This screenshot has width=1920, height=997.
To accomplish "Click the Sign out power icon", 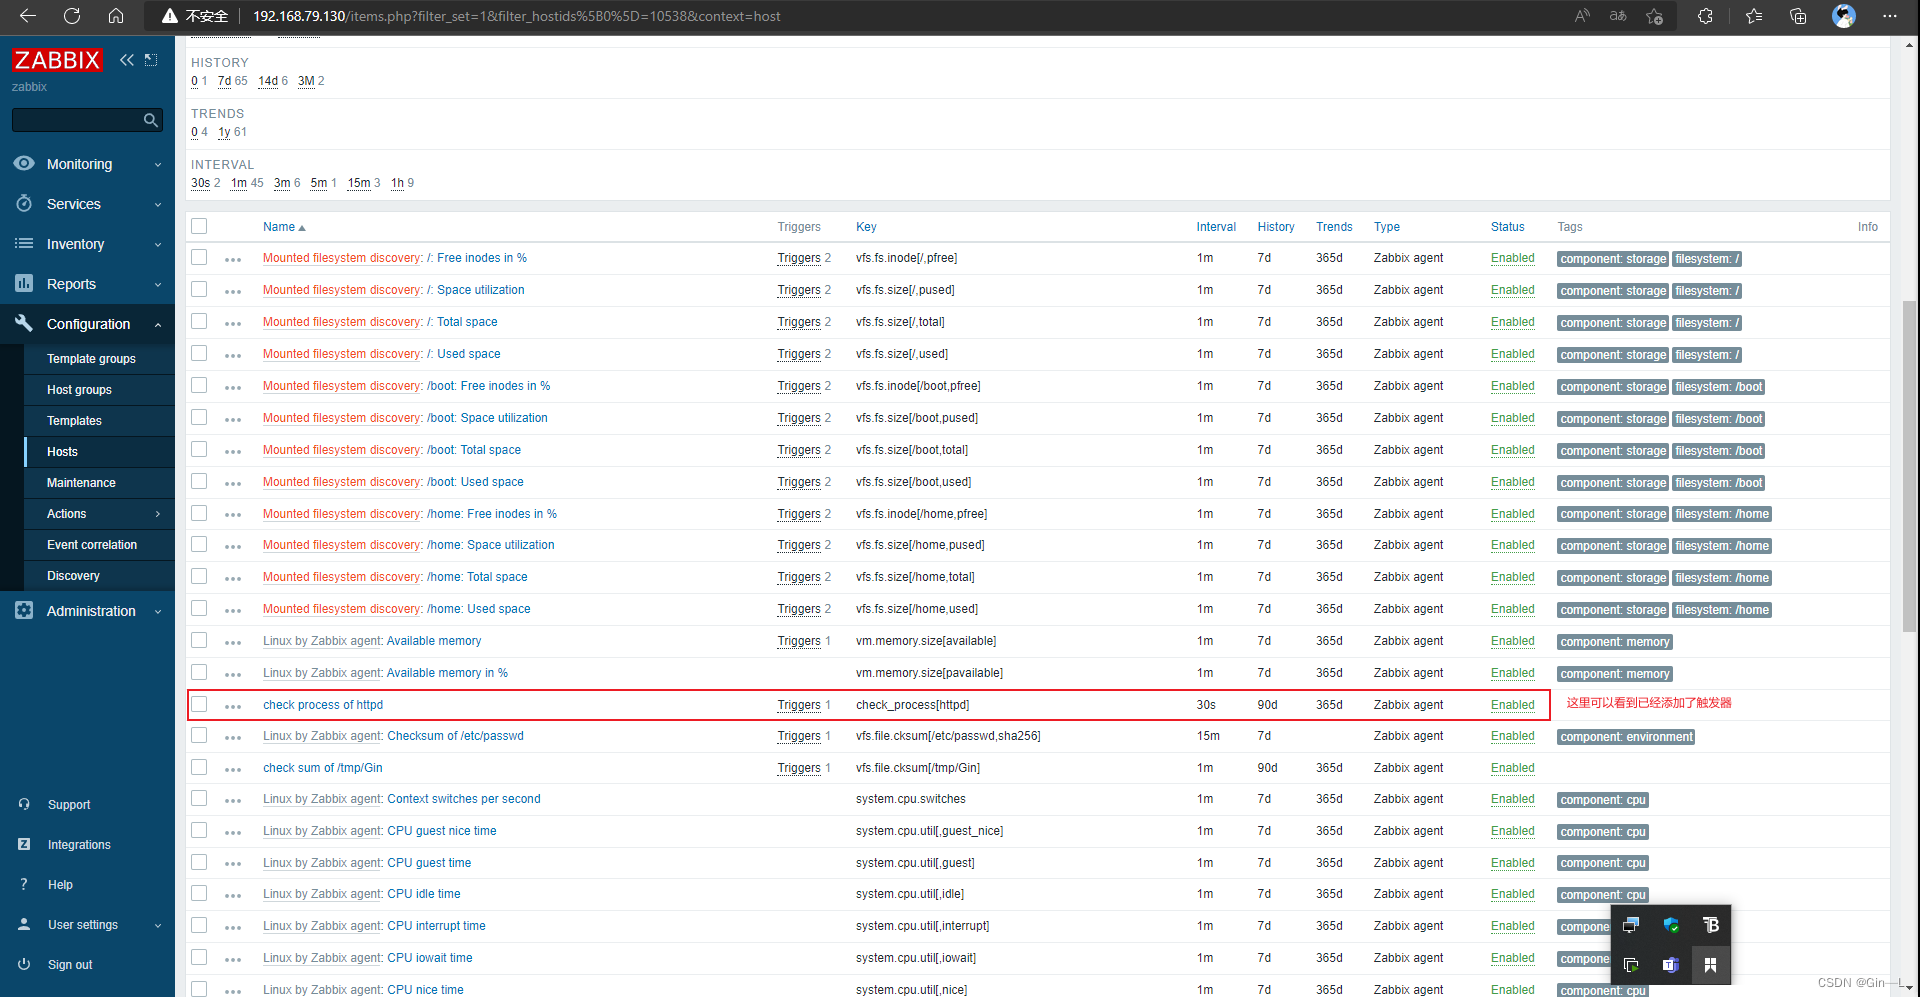I will [x=24, y=964].
